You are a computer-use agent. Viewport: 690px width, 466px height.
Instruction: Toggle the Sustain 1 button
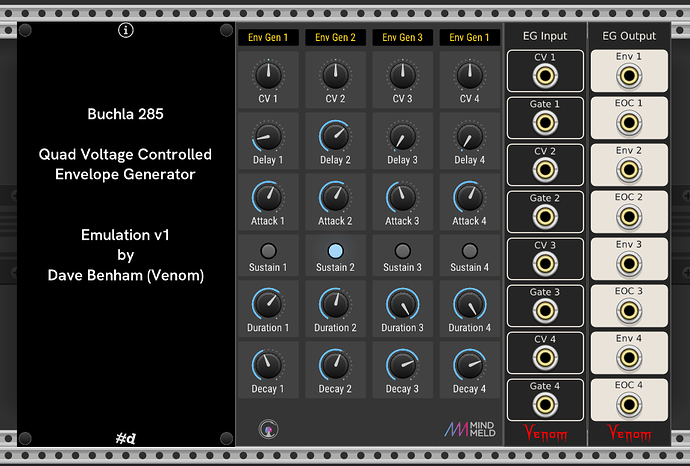pyautogui.click(x=268, y=251)
